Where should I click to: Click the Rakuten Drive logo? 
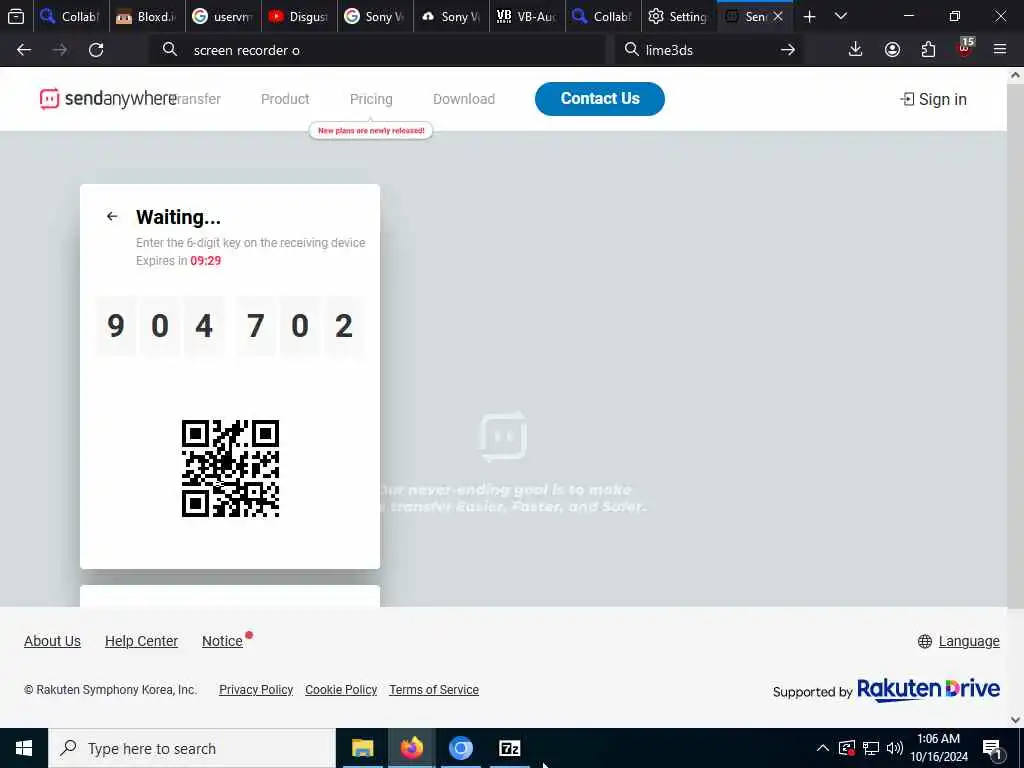pyautogui.click(x=928, y=690)
